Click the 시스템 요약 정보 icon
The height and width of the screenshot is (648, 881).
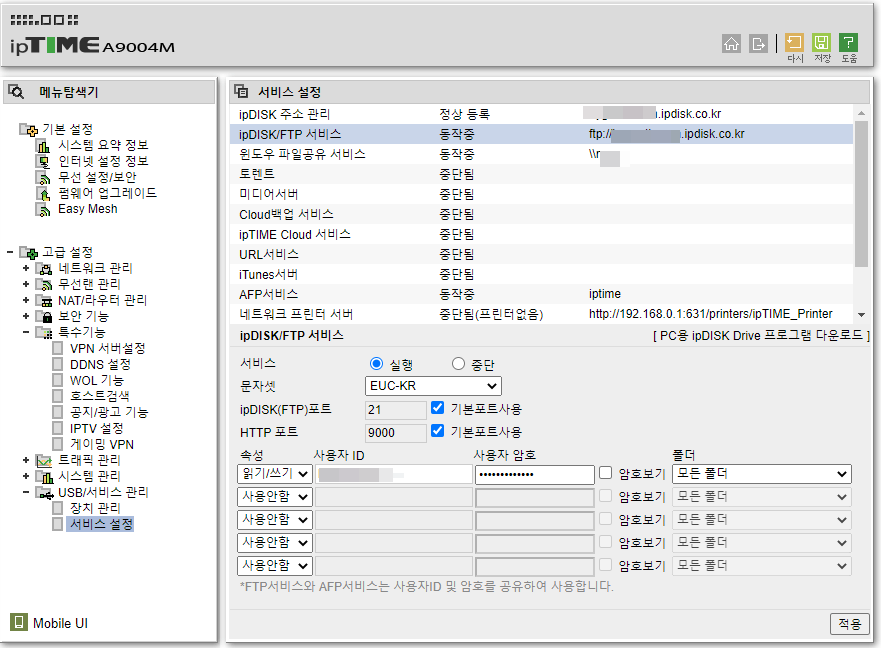(x=43, y=146)
